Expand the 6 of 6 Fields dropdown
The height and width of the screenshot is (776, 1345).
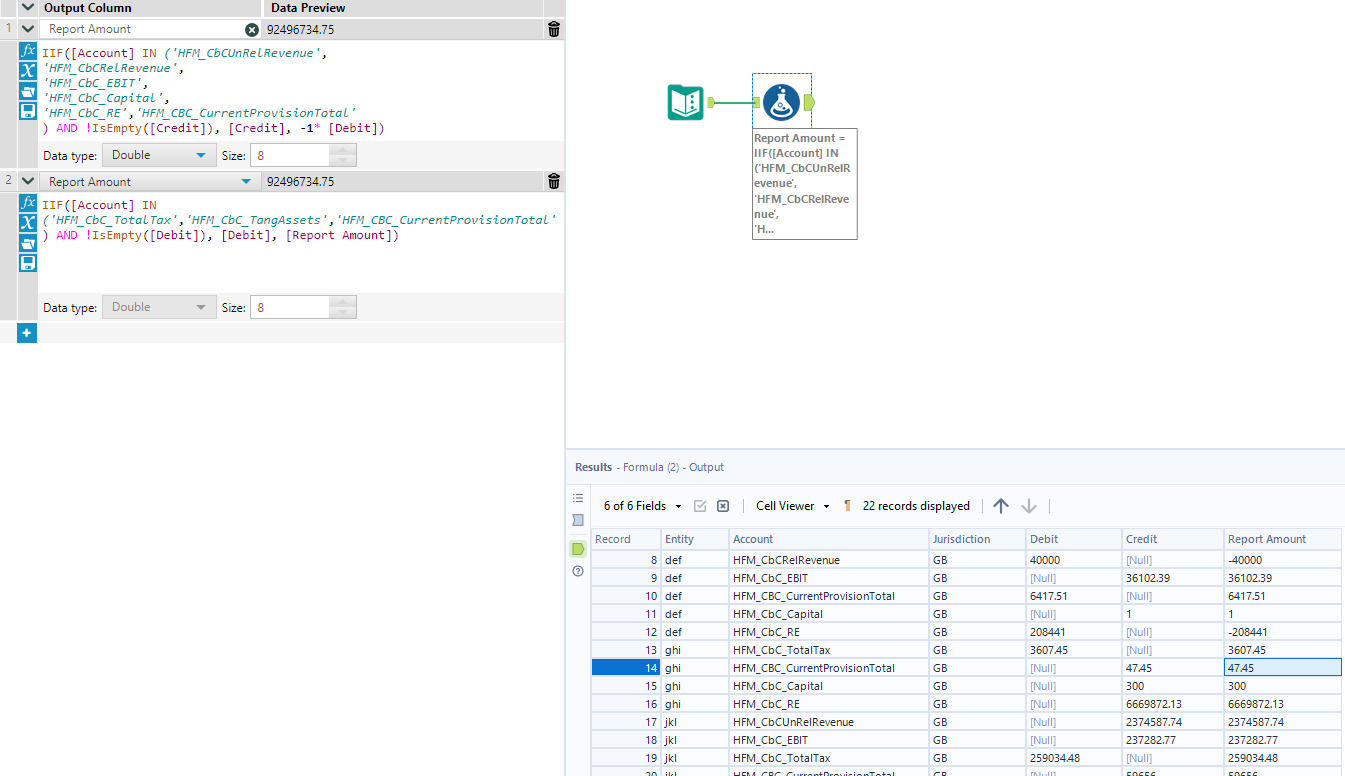[643, 506]
